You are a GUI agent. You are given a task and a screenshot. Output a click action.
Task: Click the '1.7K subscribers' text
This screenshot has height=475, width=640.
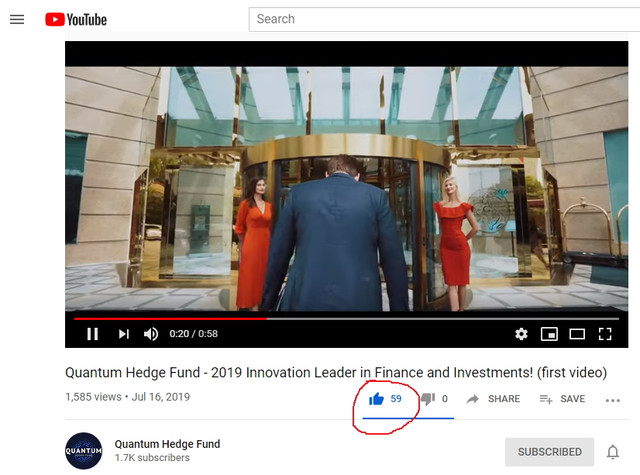152,457
